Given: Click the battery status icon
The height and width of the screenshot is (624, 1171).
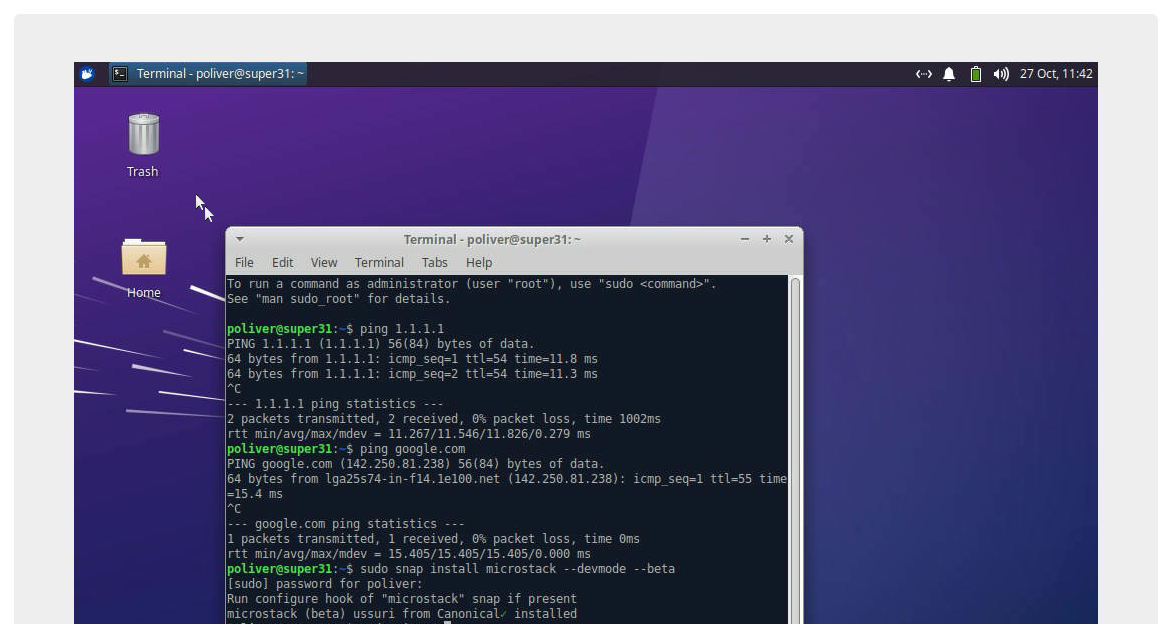Looking at the screenshot, I should [975, 74].
